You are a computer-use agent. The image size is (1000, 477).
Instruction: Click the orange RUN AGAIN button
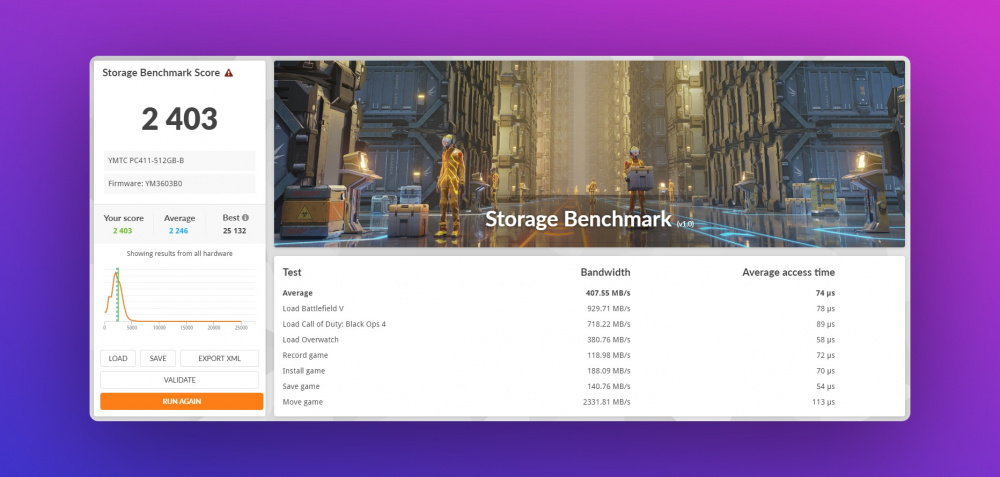182,402
